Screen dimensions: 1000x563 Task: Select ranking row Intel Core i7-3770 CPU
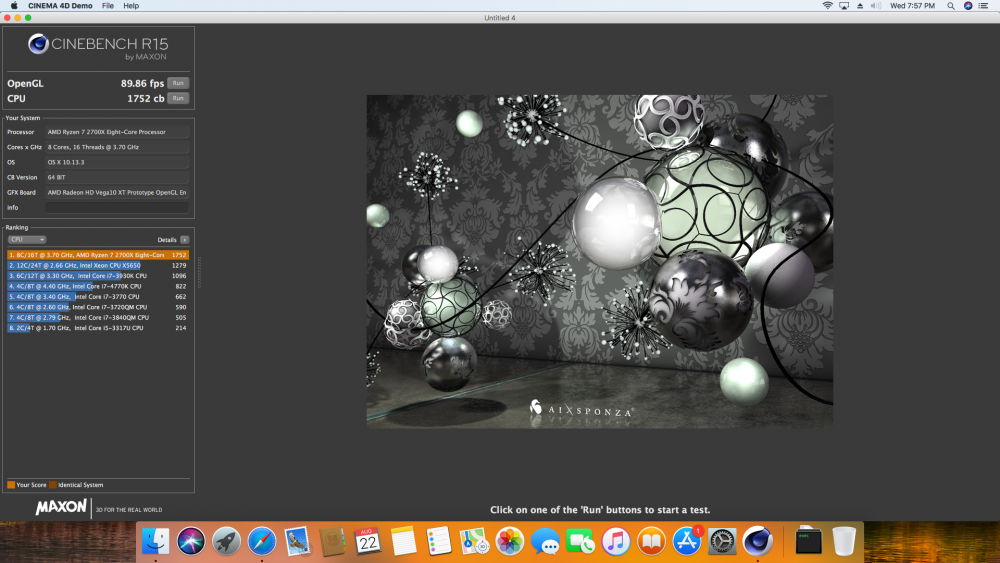pyautogui.click(x=98, y=296)
